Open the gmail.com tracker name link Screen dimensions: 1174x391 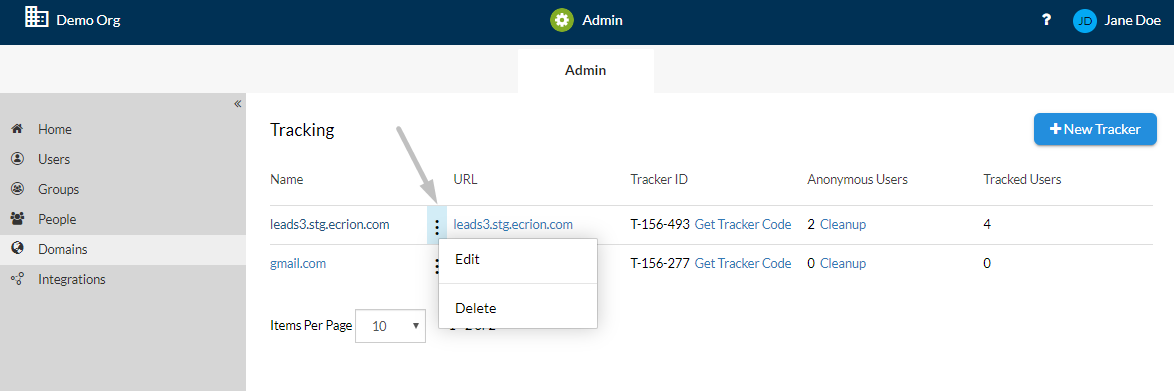click(x=298, y=264)
